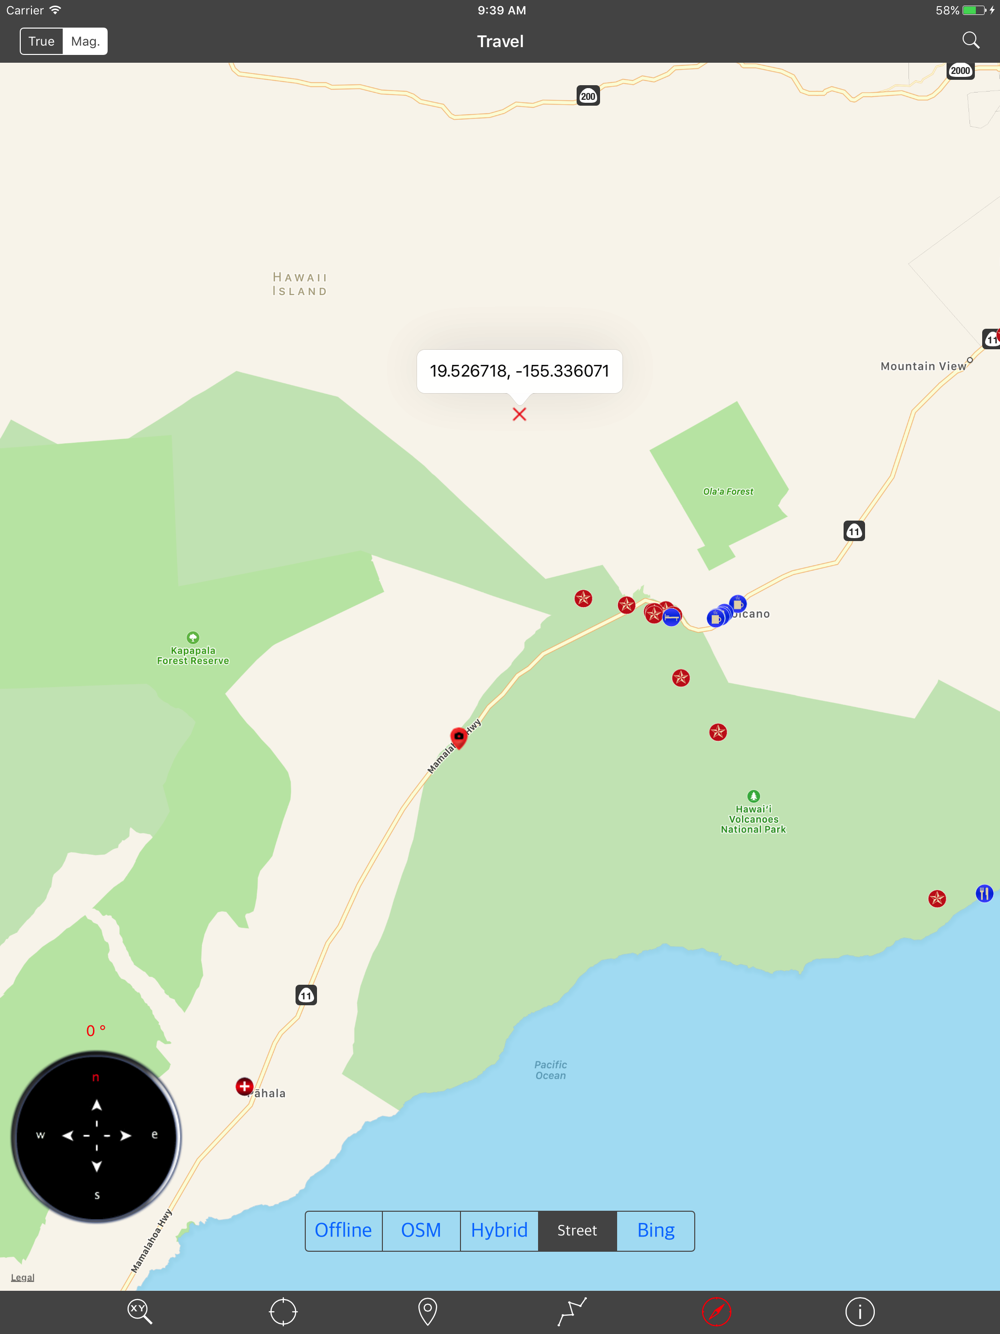Tap the Legal link on map
This screenshot has height=1334, width=1000.
click(x=22, y=1277)
